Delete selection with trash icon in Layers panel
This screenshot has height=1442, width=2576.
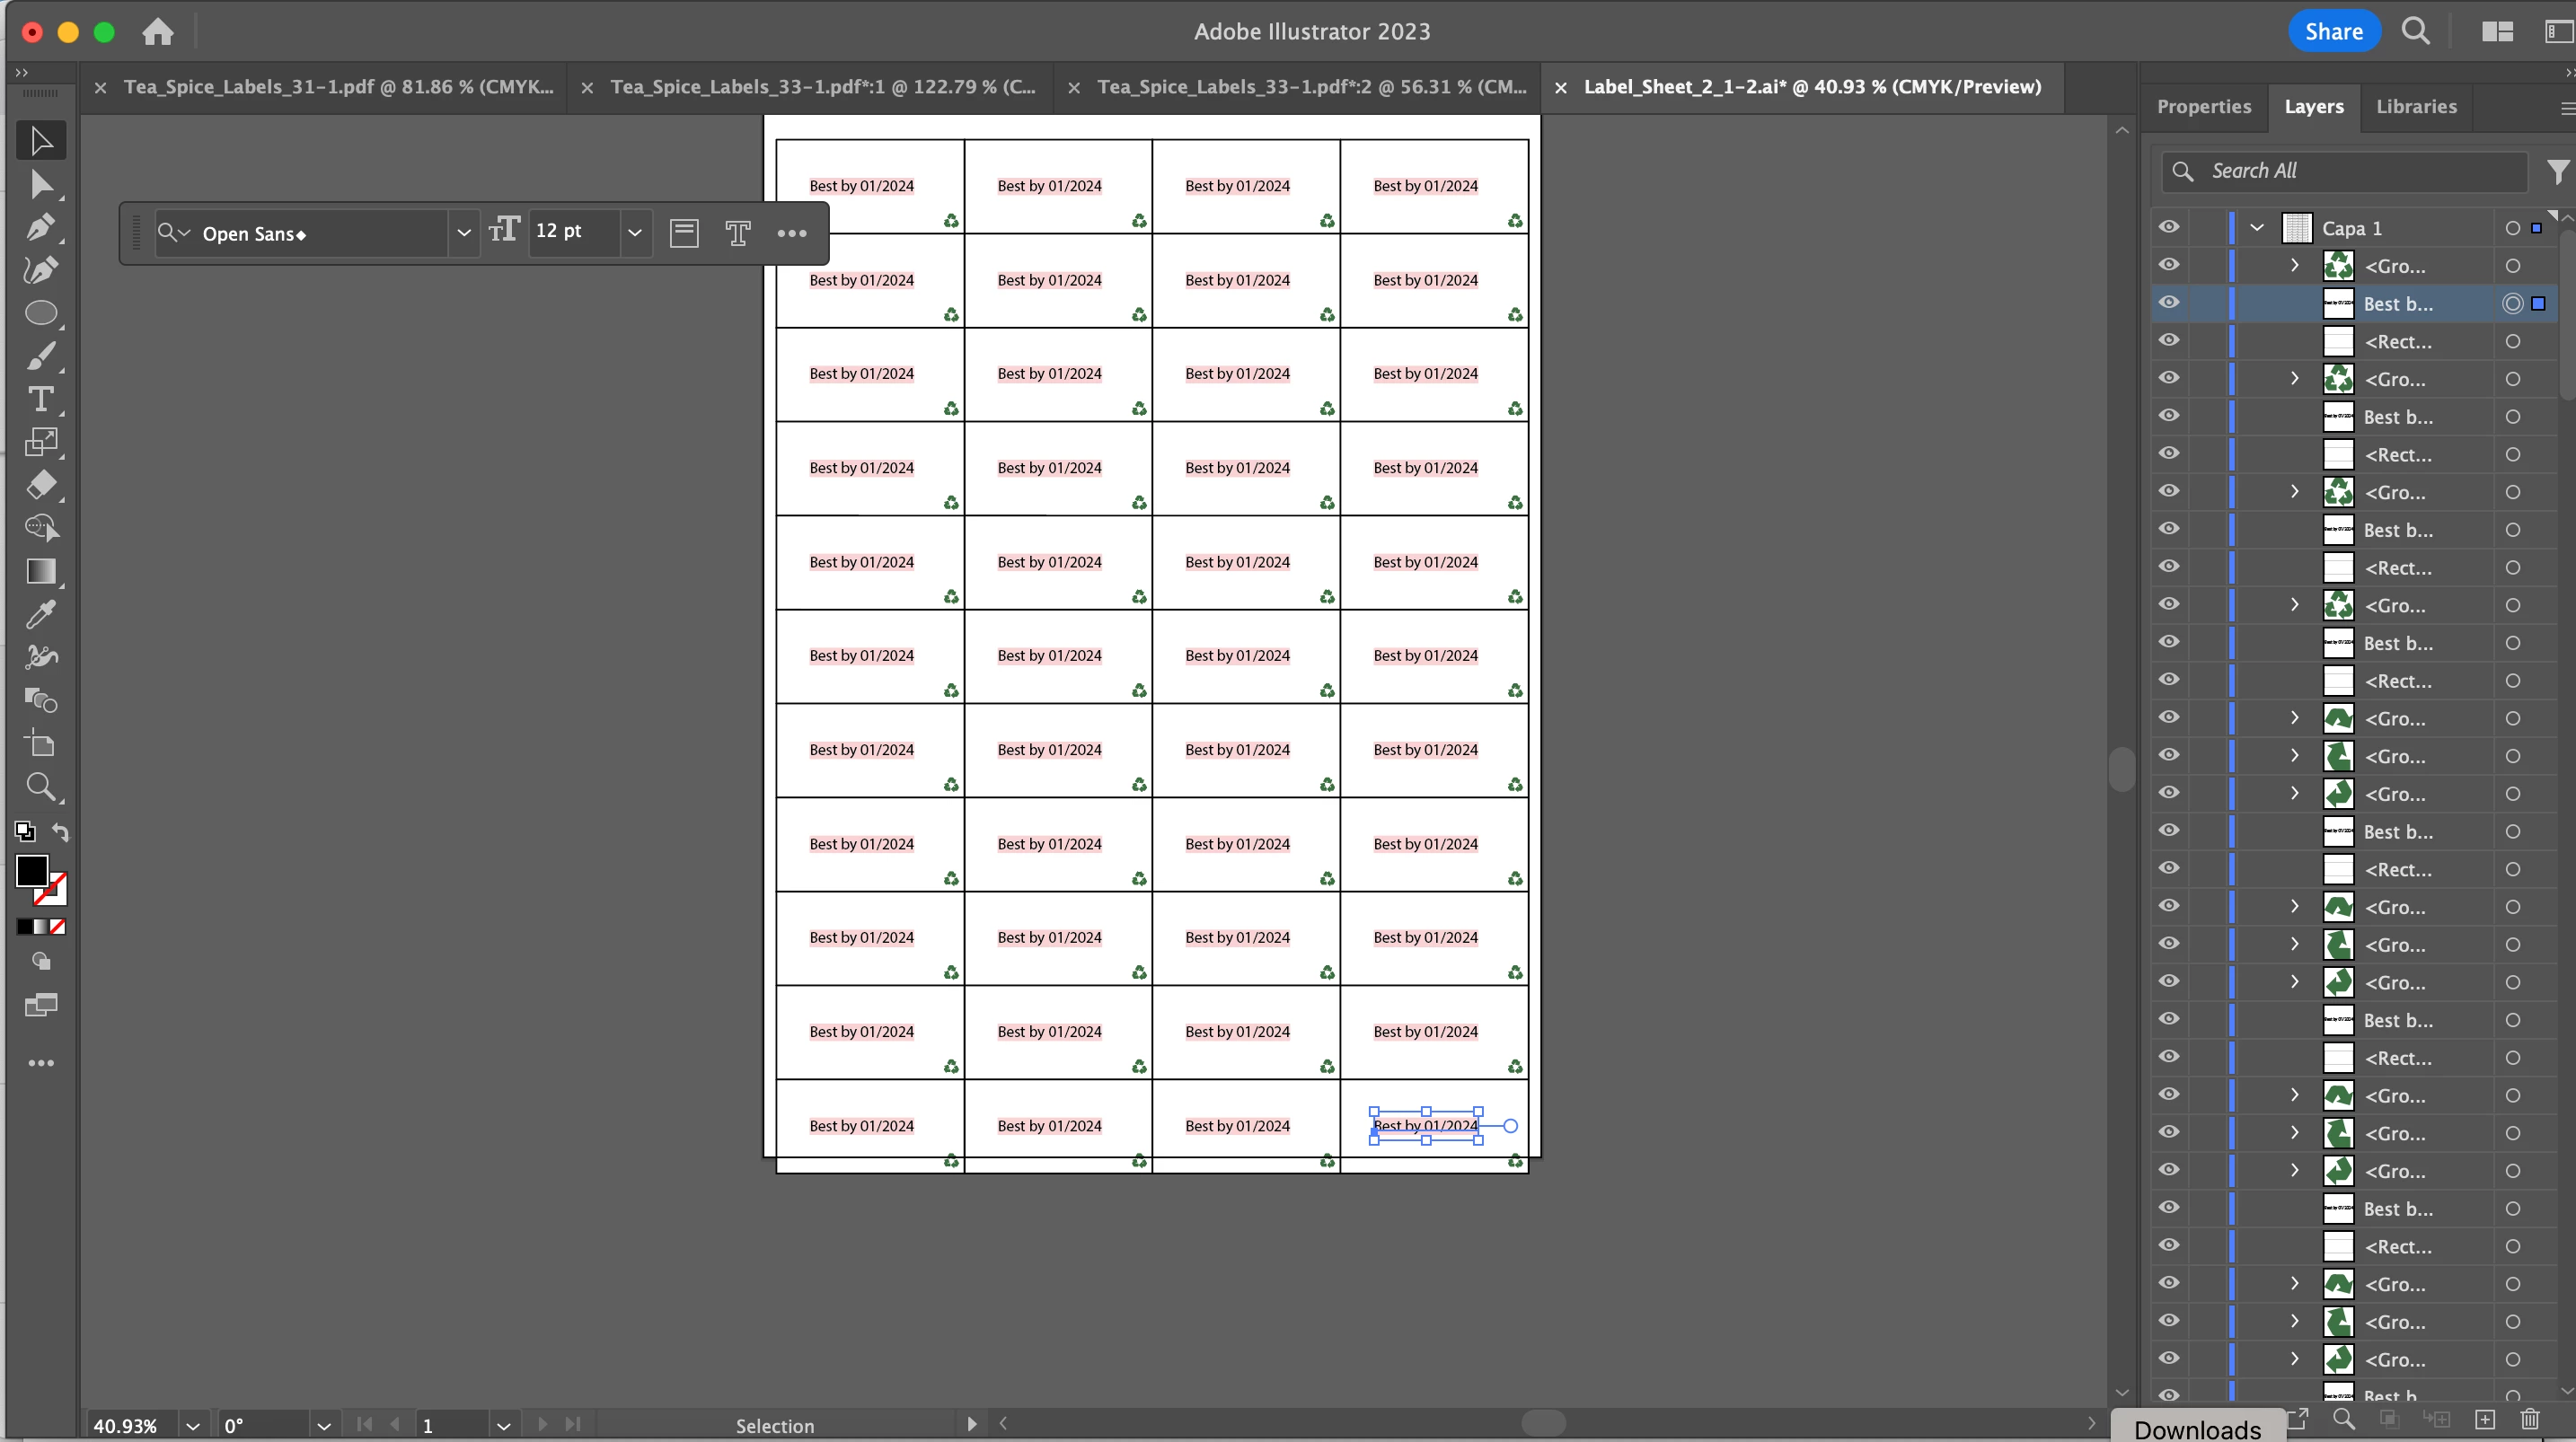click(x=2530, y=1419)
